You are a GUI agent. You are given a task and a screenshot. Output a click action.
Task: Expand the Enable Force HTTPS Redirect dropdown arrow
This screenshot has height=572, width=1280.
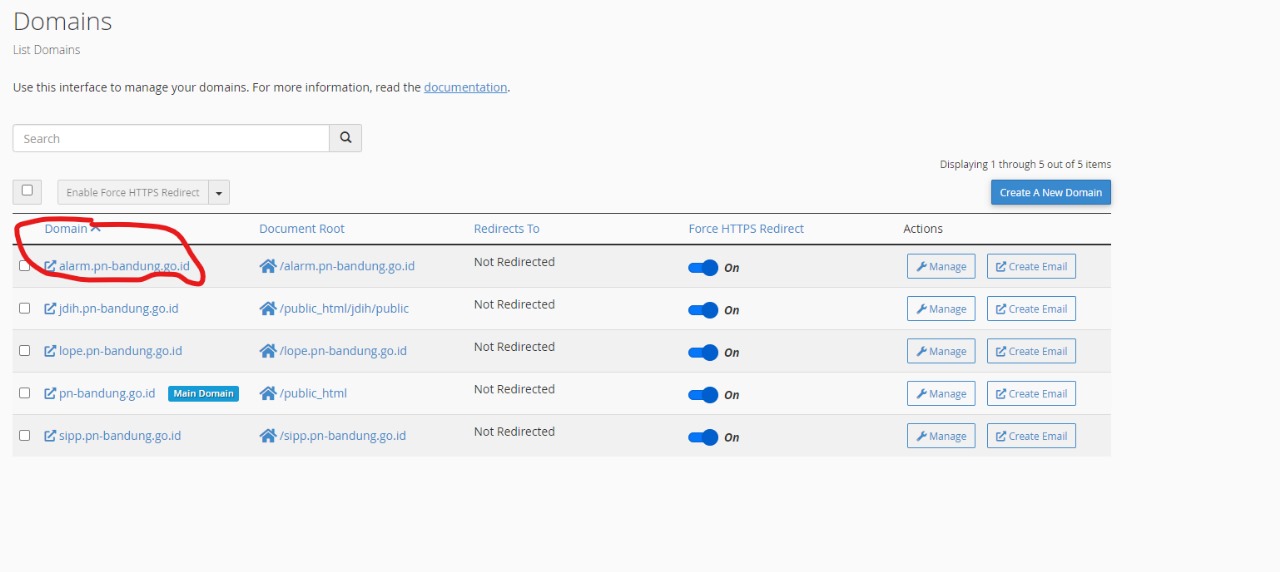click(x=219, y=192)
